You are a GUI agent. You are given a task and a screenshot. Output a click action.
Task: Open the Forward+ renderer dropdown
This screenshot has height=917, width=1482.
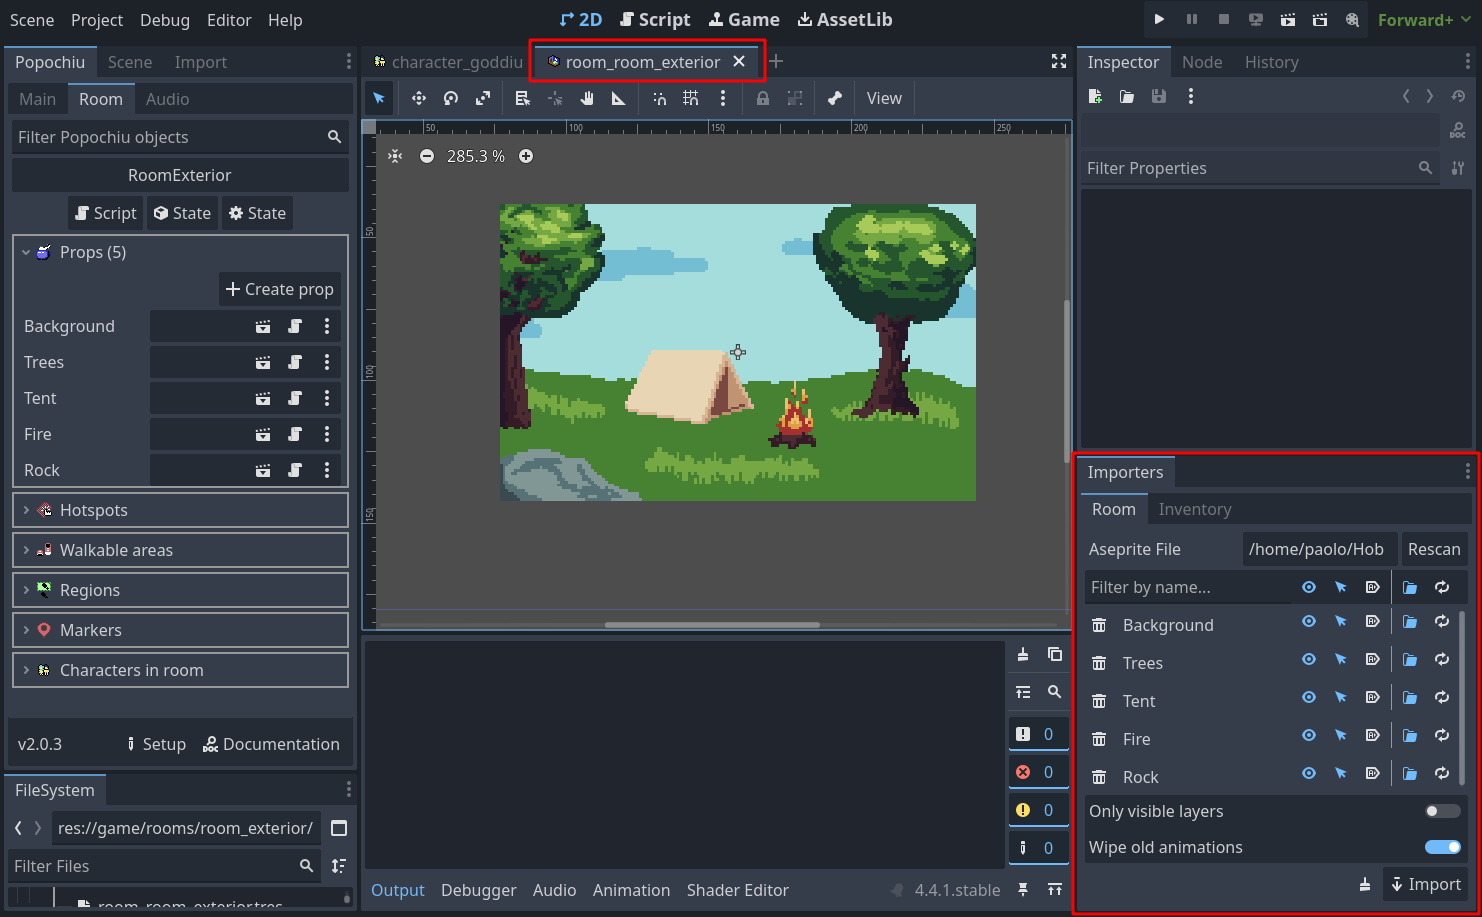[1424, 20]
